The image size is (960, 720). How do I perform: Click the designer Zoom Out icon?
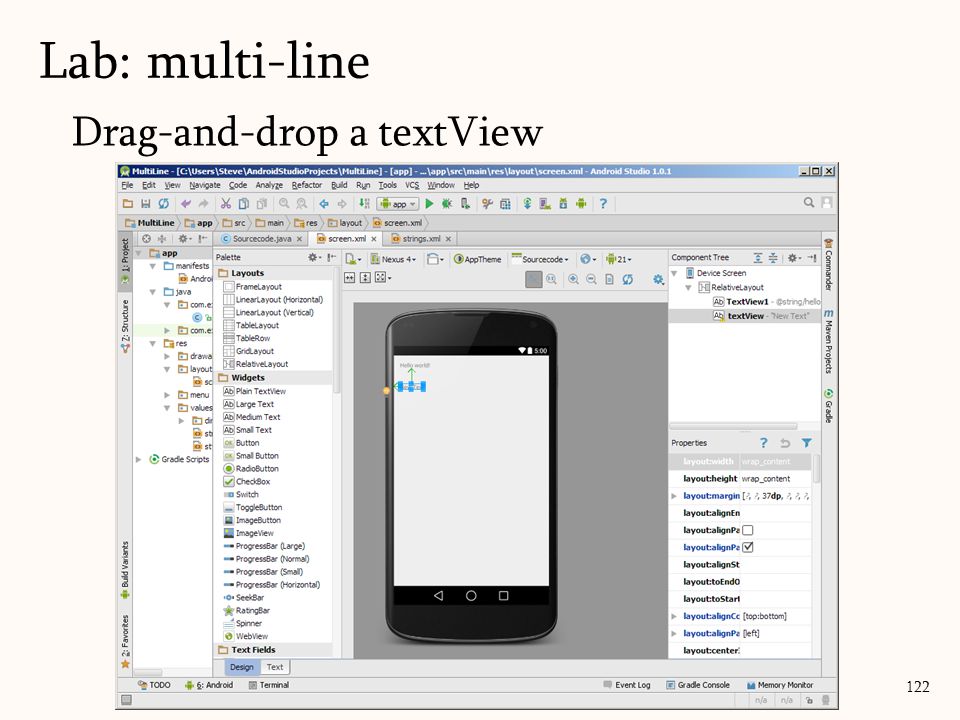click(591, 279)
